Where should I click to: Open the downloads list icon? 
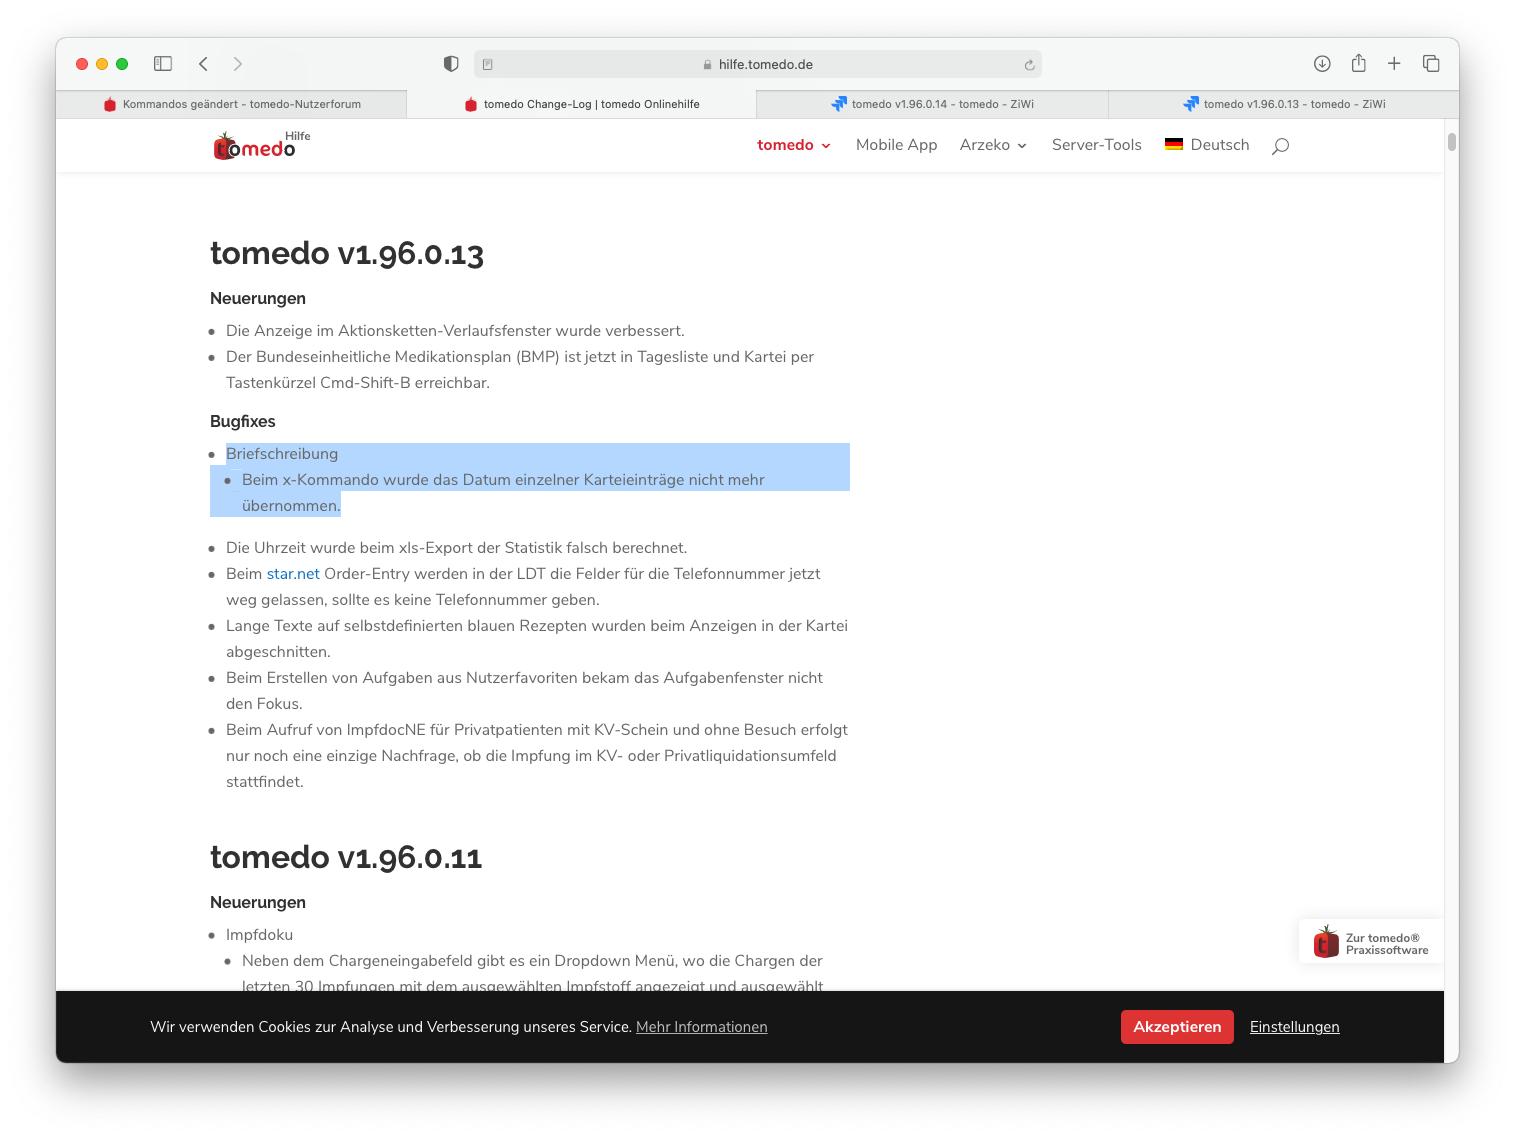click(x=1322, y=64)
